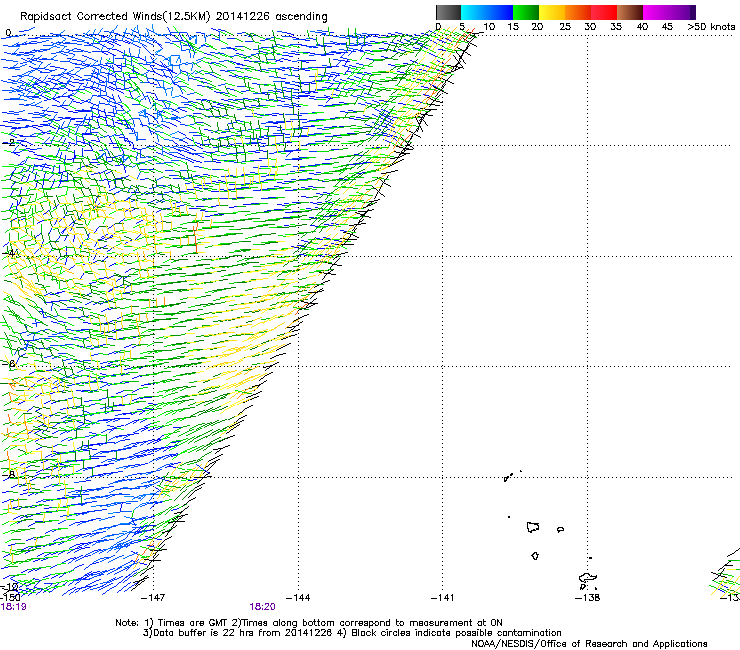Viewport: 740px width, 650px height.
Task: Click the legend scale label '30'
Action: coord(590,27)
